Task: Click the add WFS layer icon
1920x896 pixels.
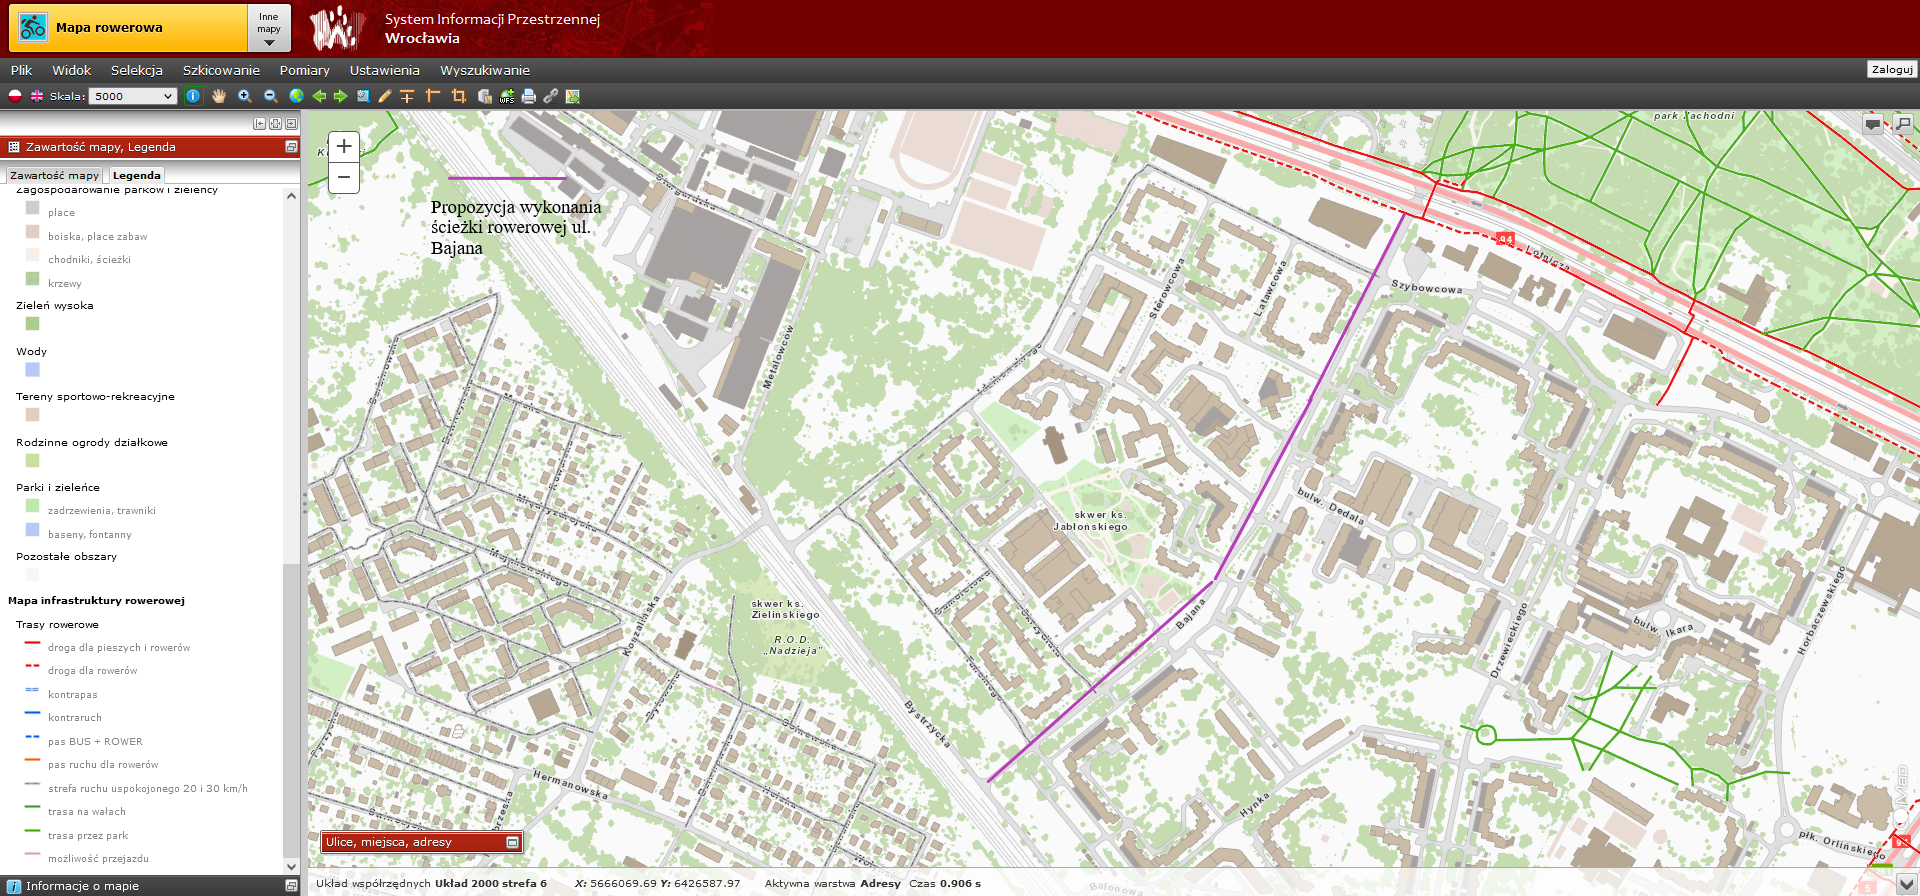Action: pos(507,96)
